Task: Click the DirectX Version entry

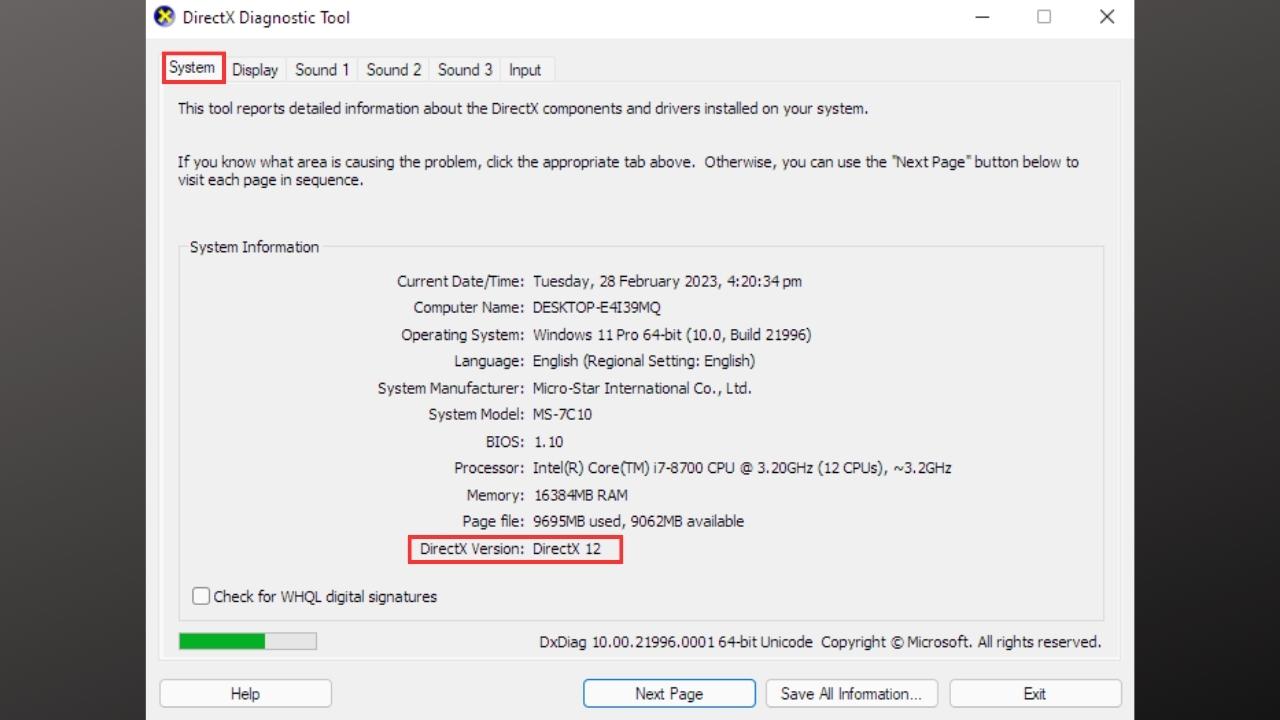Action: (x=515, y=549)
